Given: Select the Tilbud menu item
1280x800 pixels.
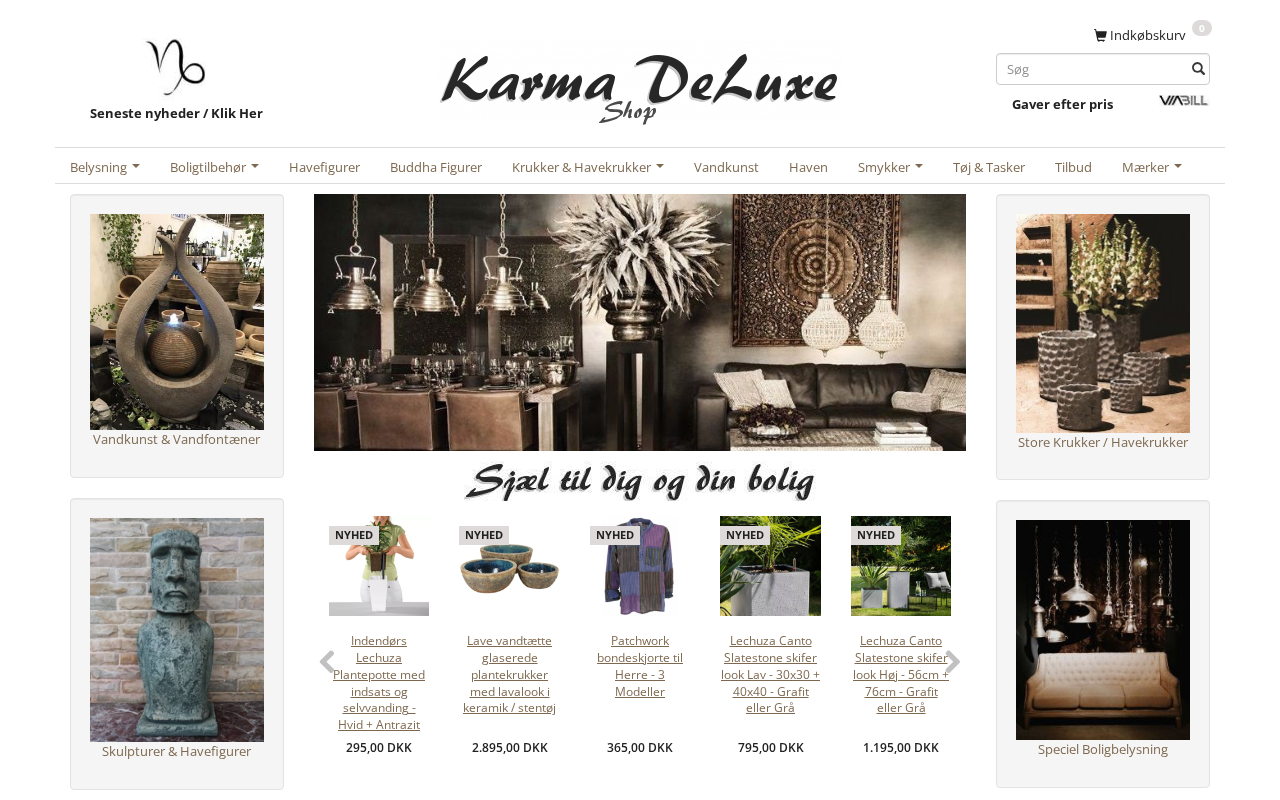Looking at the screenshot, I should 1073,167.
